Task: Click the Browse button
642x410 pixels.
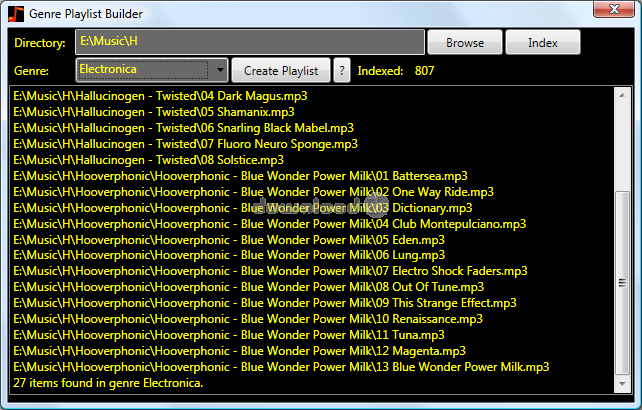Action: [464, 43]
